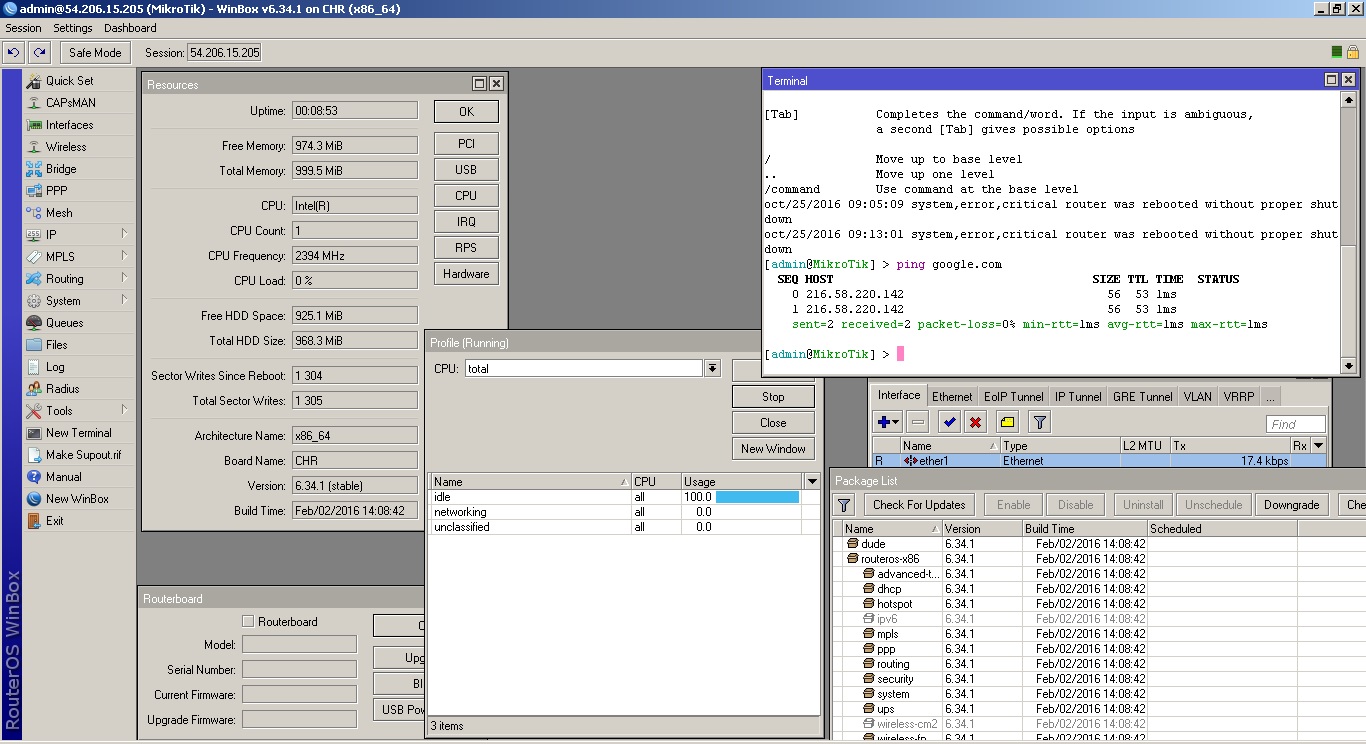The image size is (1366, 744).
Task: Switch to the Ethernet tab
Action: pos(951,395)
